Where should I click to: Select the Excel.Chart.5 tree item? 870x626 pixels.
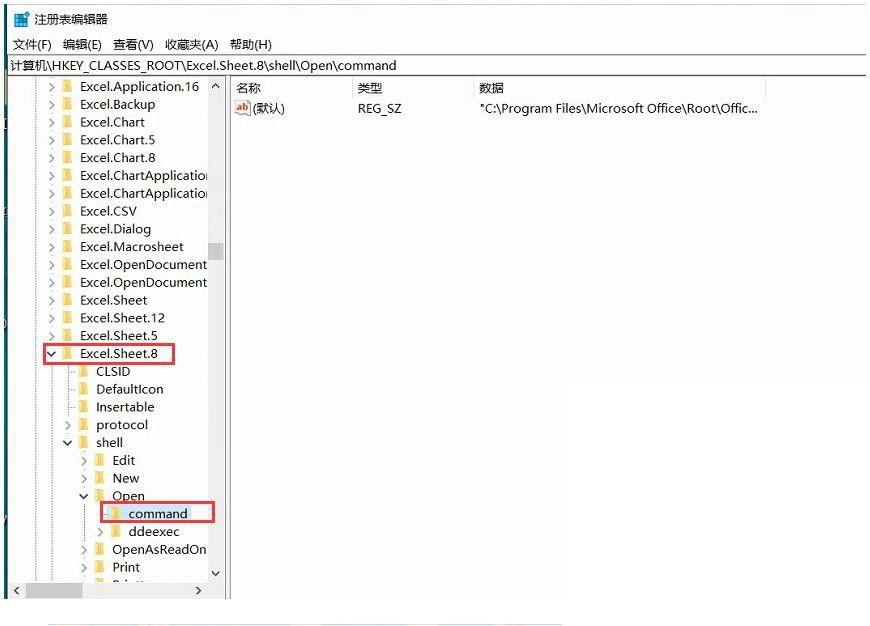pyautogui.click(x=117, y=140)
